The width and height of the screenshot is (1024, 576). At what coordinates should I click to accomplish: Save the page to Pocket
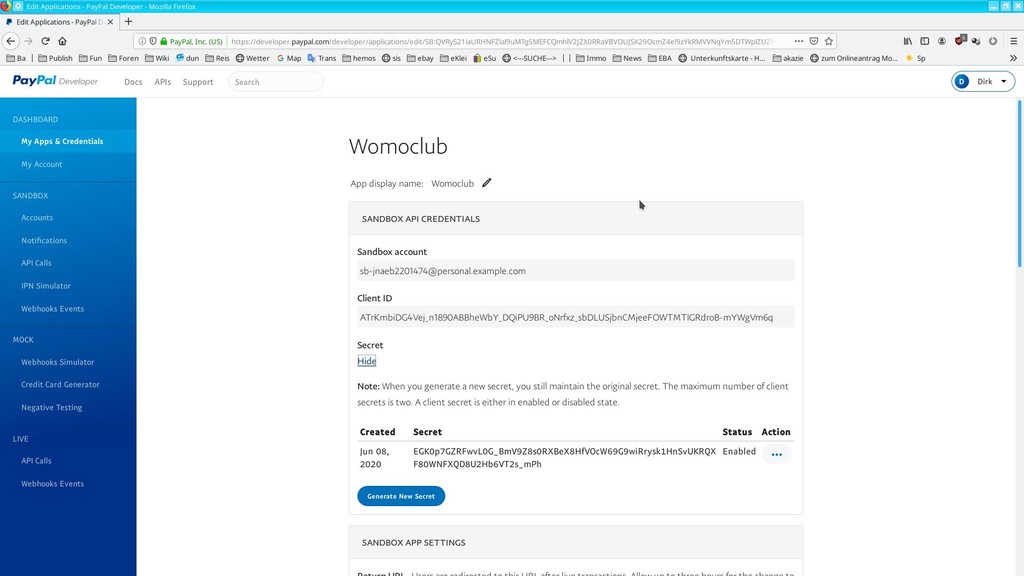[x=814, y=41]
